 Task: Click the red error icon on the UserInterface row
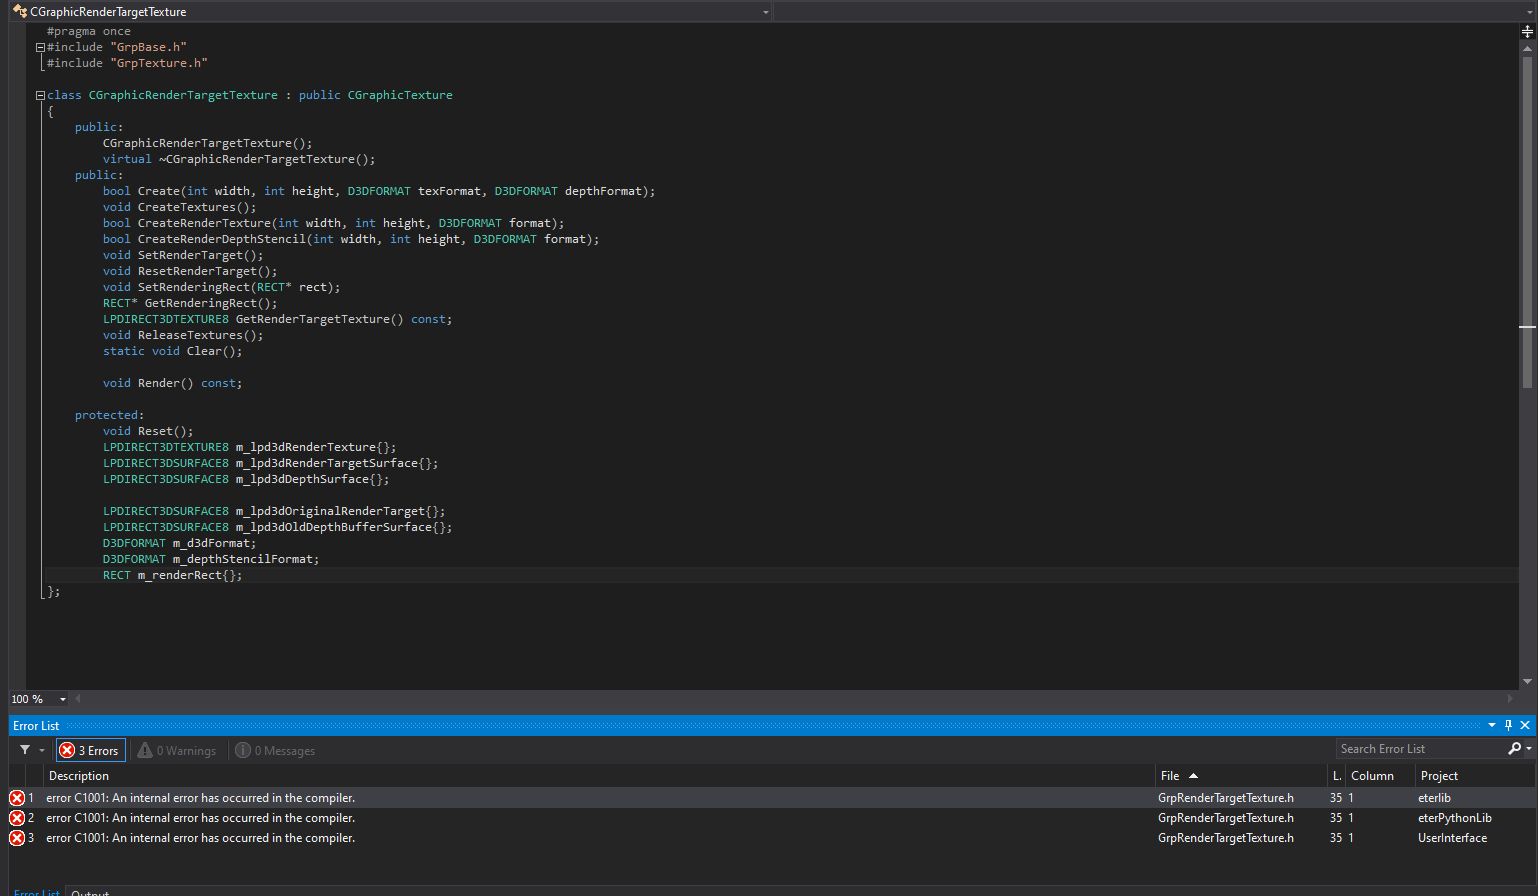(x=15, y=837)
